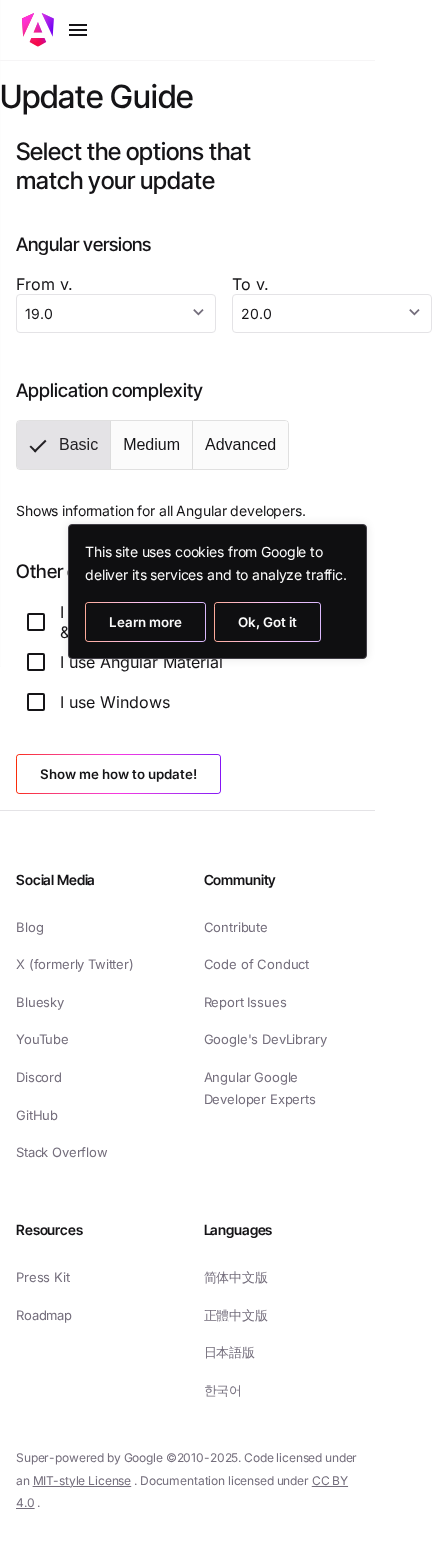Viewport: 432px width, 1543px height.
Task: Open the MIT-style License link
Action: (82, 1481)
